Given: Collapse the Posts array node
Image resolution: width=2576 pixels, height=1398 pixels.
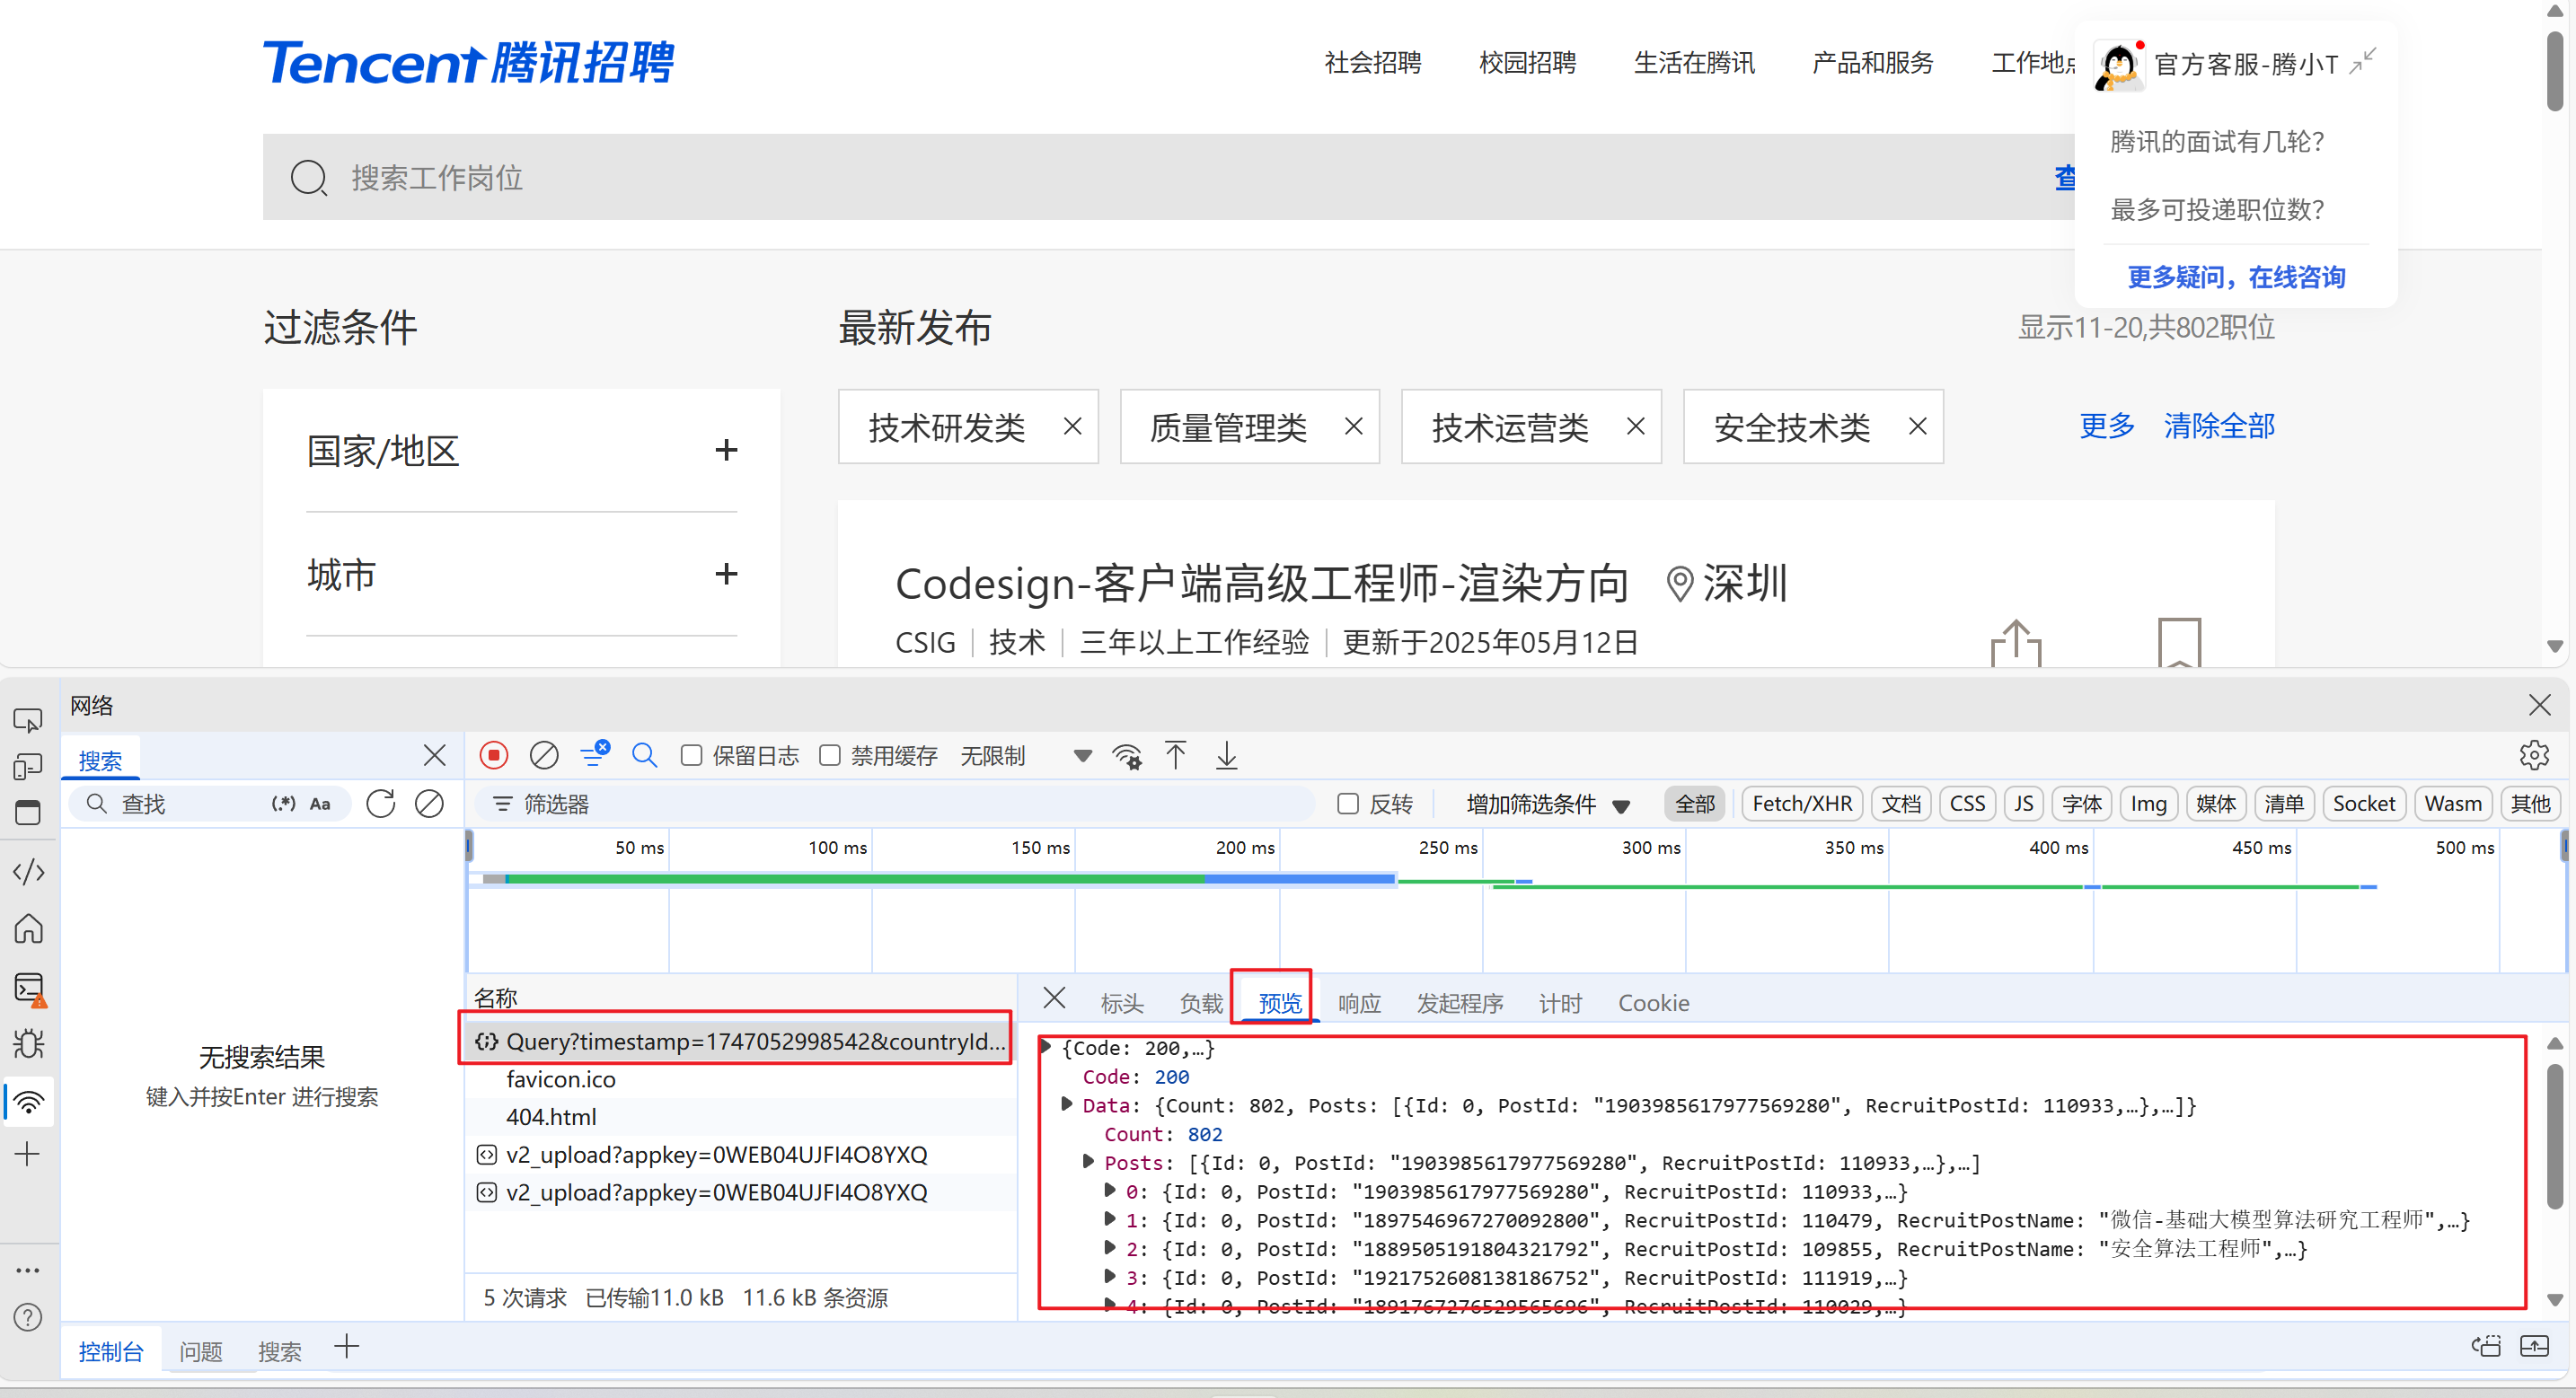Looking at the screenshot, I should pos(1089,1162).
